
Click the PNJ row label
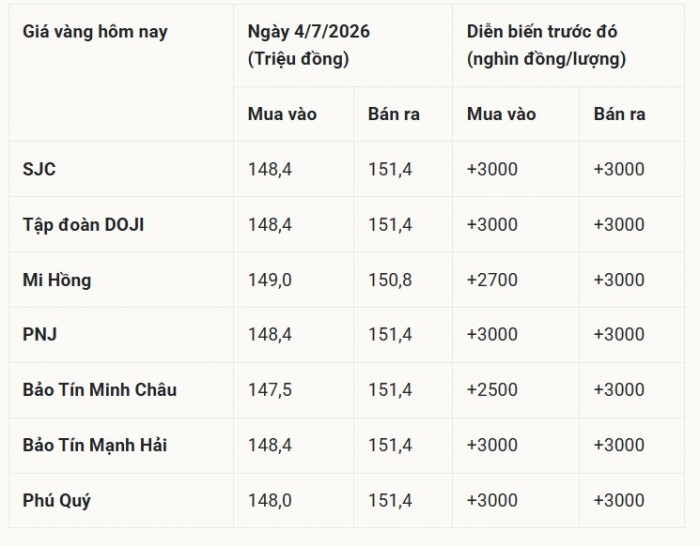[x=40, y=334]
